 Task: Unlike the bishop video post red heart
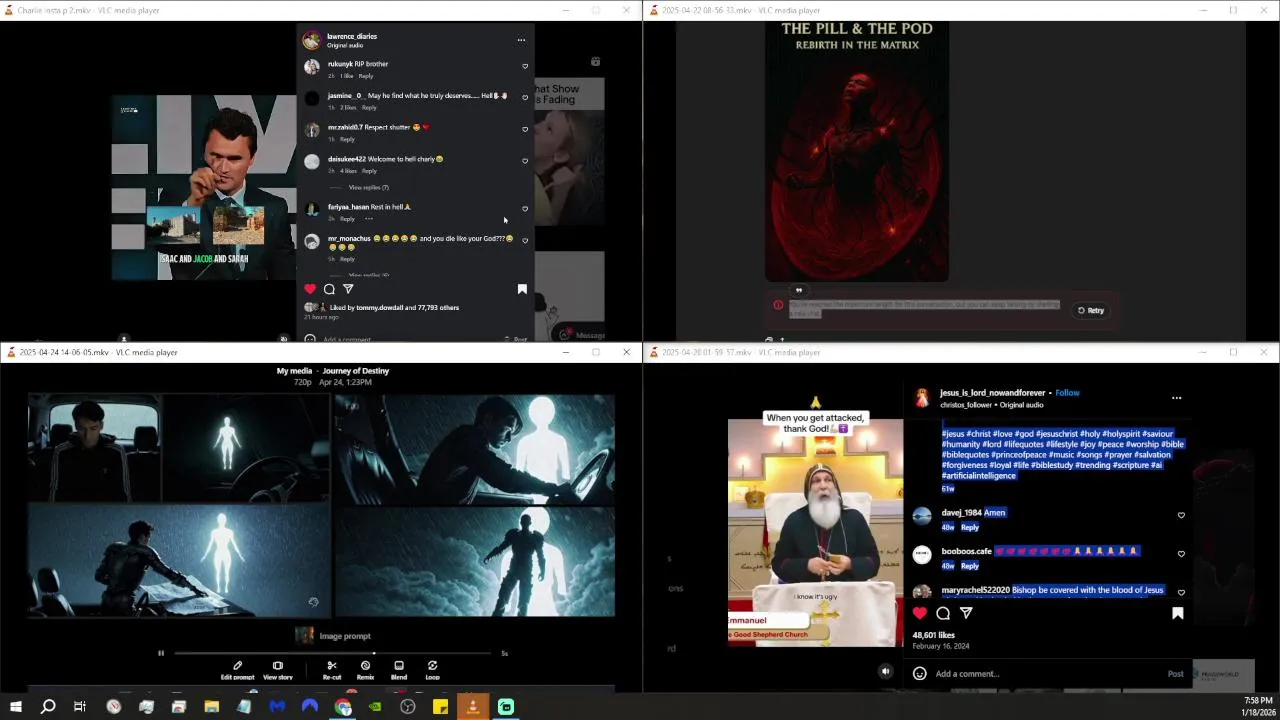click(x=920, y=613)
